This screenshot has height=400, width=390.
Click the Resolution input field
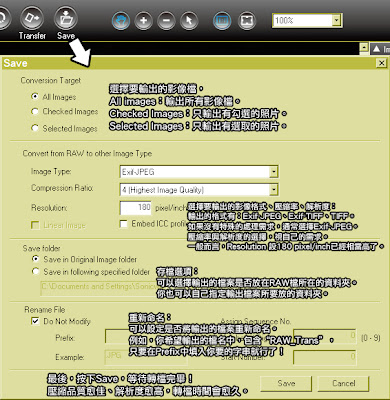[x=136, y=208]
